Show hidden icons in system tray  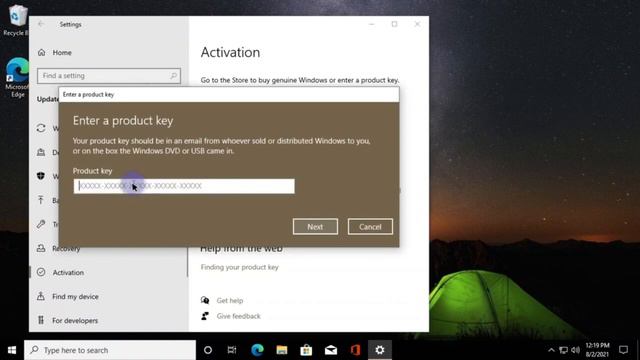pos(551,350)
